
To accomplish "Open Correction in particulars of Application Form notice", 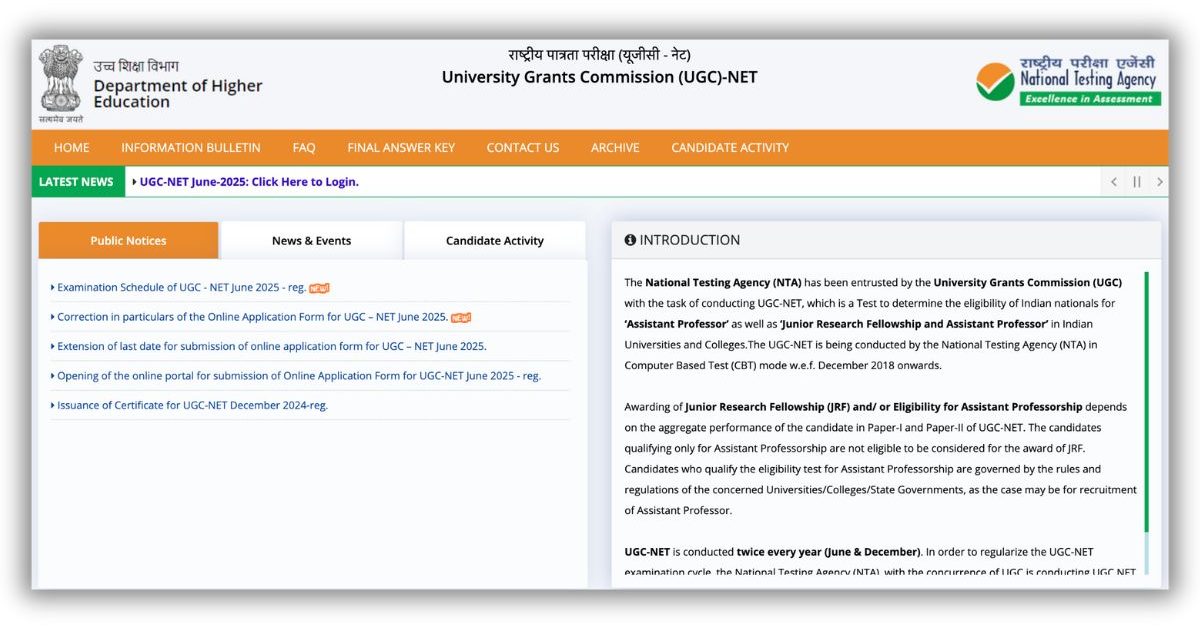I will click(x=252, y=317).
